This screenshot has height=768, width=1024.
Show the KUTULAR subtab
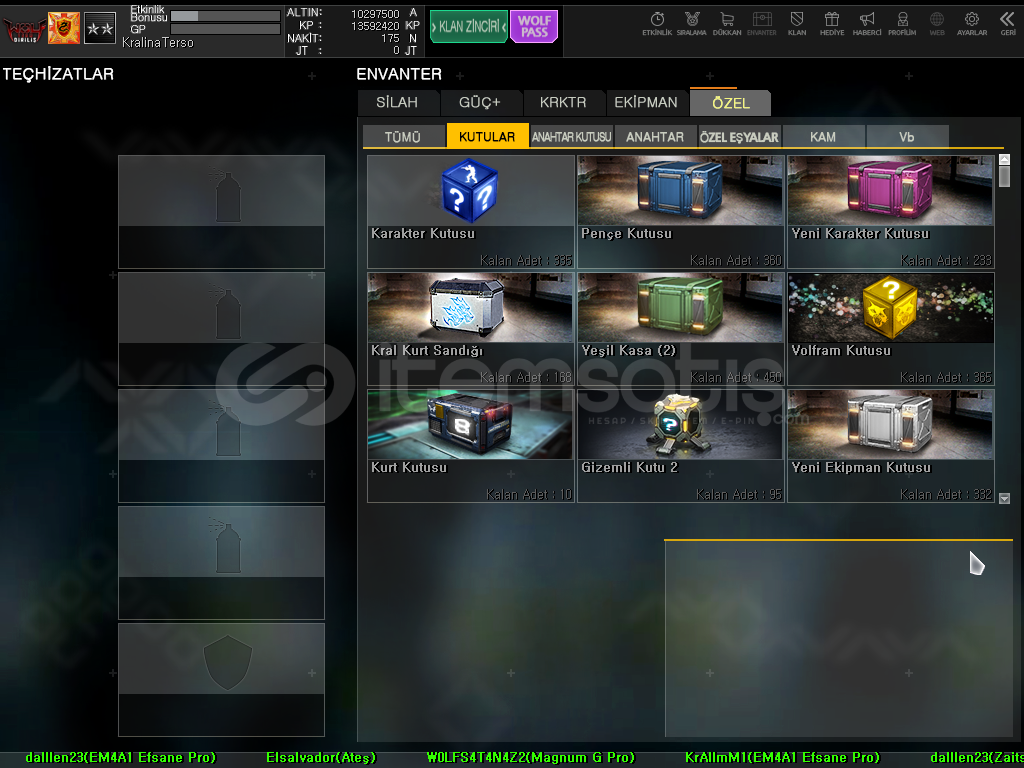(x=487, y=136)
